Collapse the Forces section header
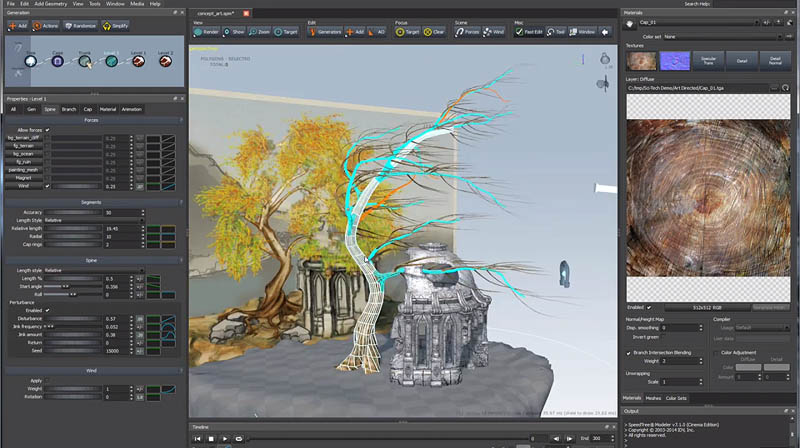The width and height of the screenshot is (800, 448). tap(94, 120)
